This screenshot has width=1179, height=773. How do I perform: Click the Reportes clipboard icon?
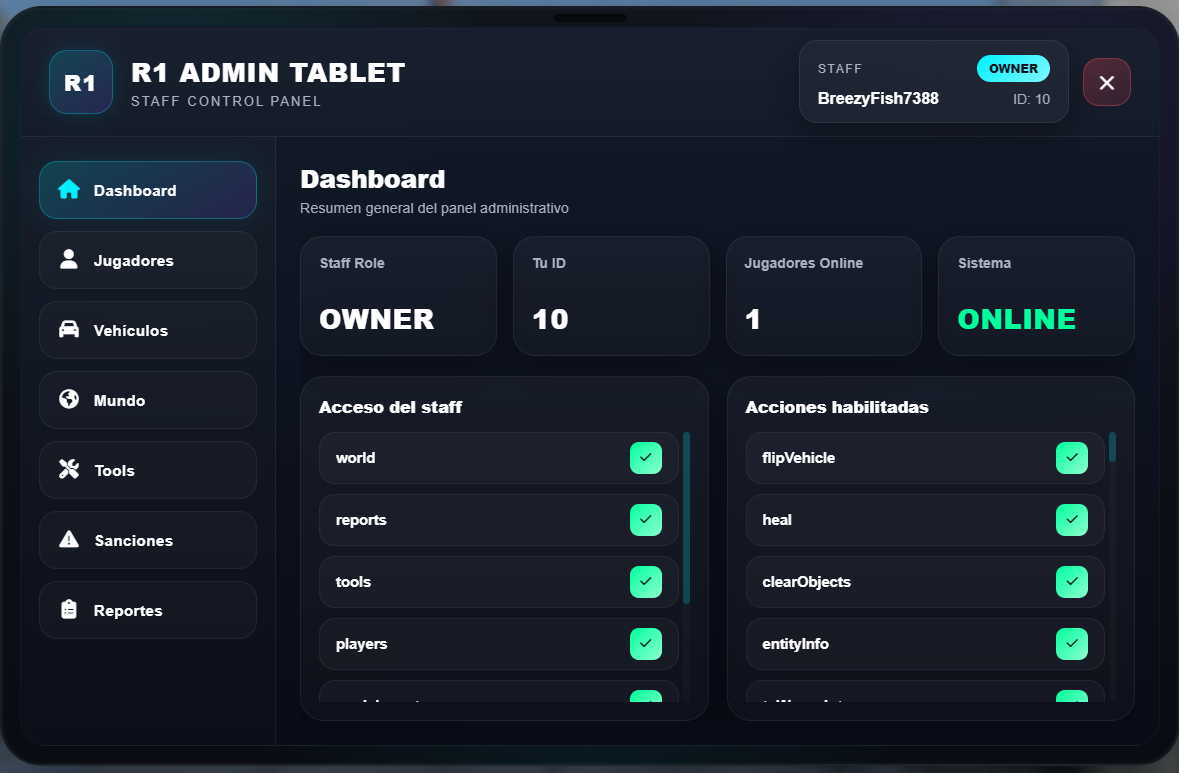tap(69, 609)
